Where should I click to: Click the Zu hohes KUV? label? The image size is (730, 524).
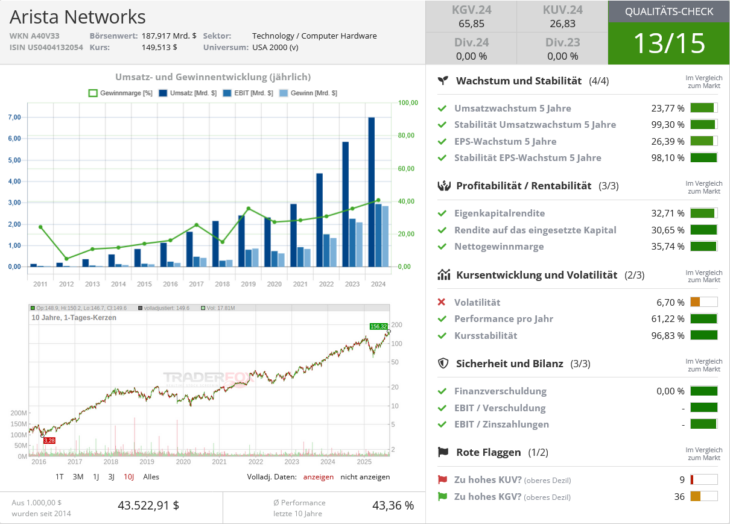(x=488, y=480)
